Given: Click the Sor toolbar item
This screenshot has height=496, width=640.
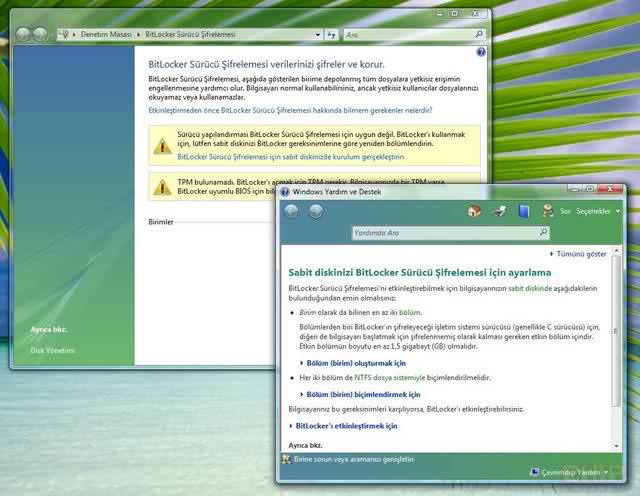Looking at the screenshot, I should (565, 211).
